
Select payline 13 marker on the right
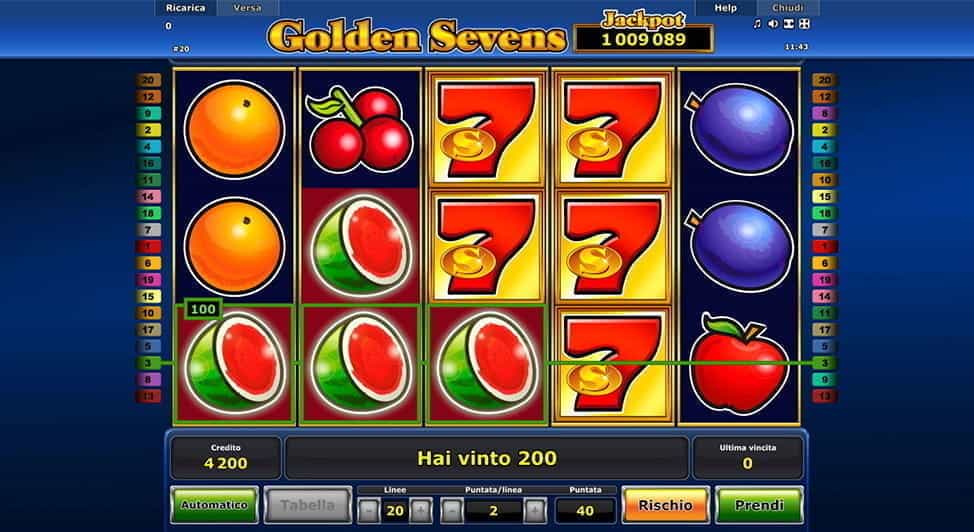[x=825, y=396]
